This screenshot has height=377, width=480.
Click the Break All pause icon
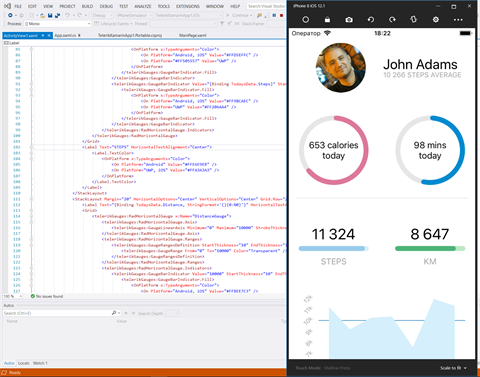tap(274, 15)
